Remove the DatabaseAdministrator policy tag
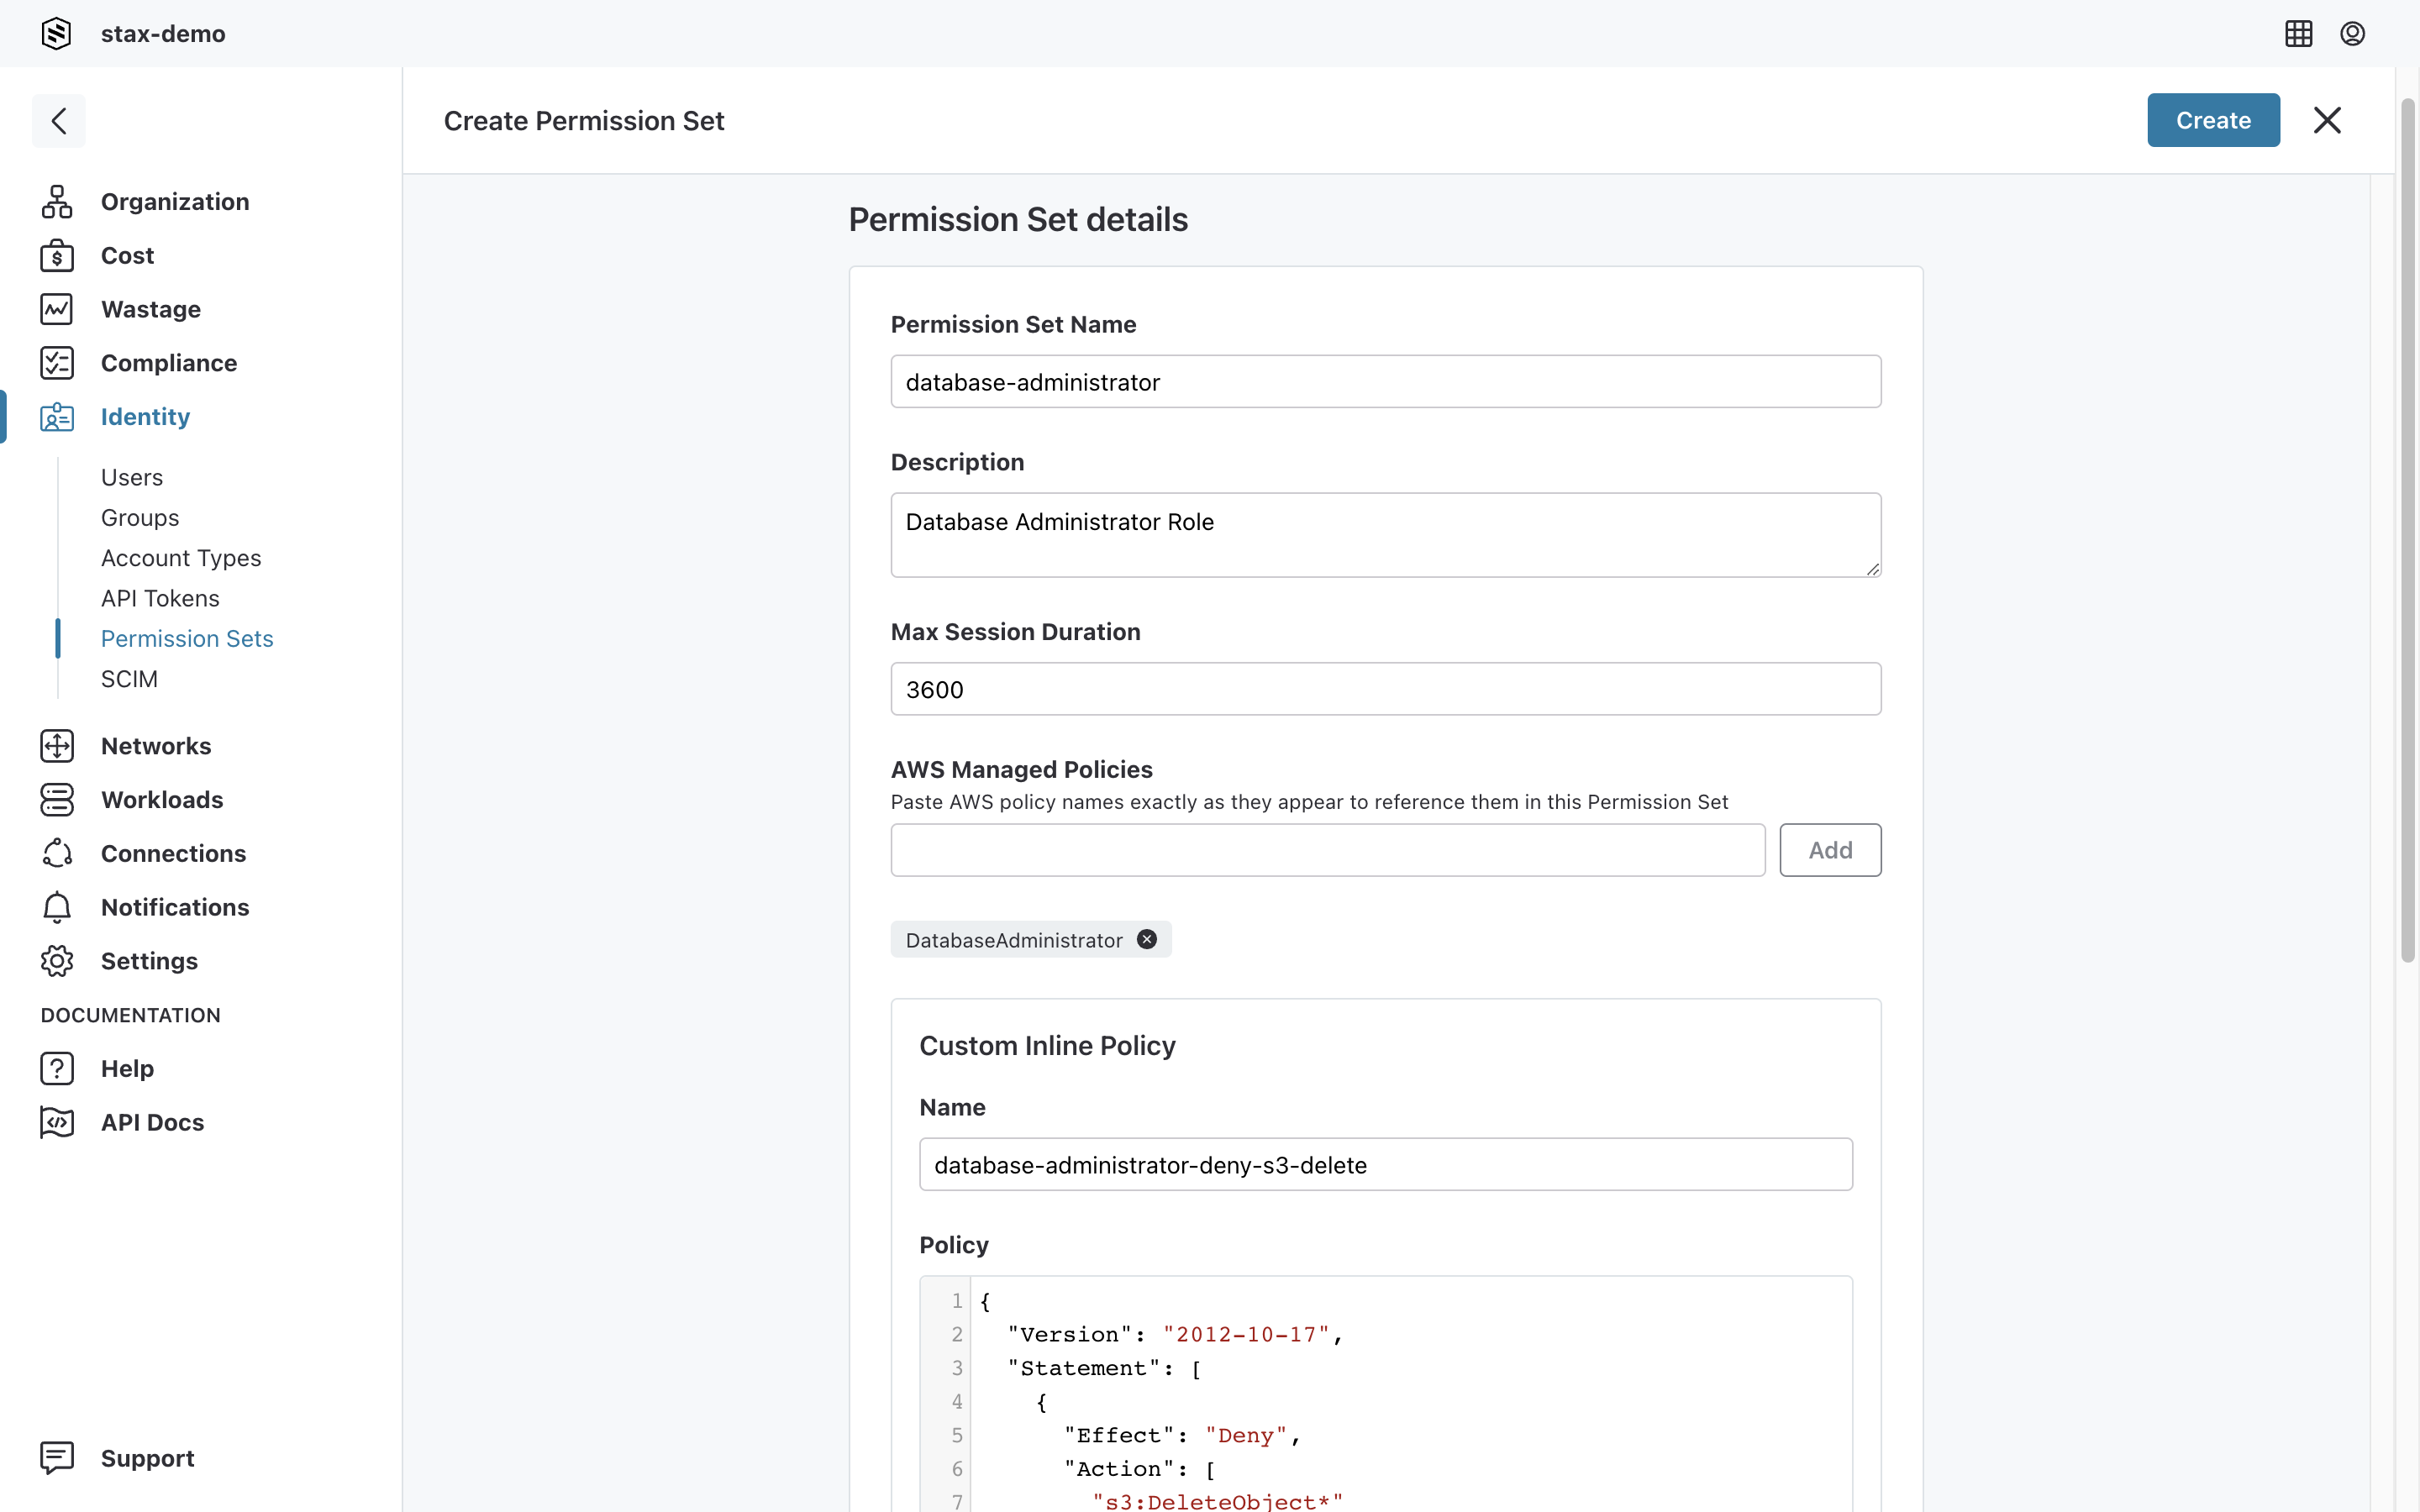Screen dimensions: 2420x1512 tap(1146, 939)
